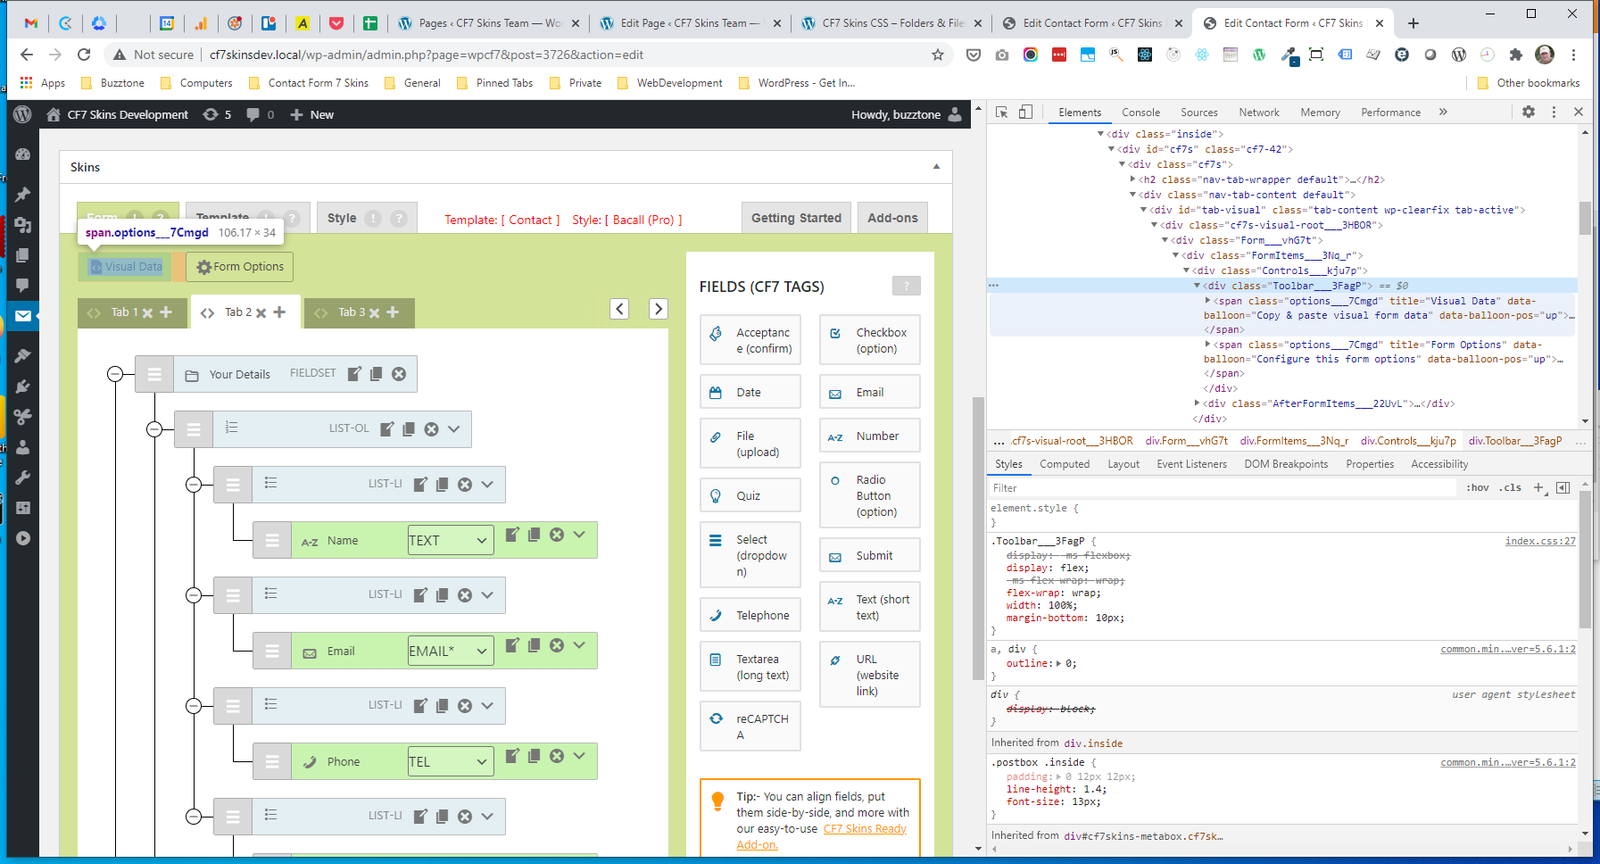Collapse the Toolbar div in DOM tree
1600x864 pixels.
1197,286
